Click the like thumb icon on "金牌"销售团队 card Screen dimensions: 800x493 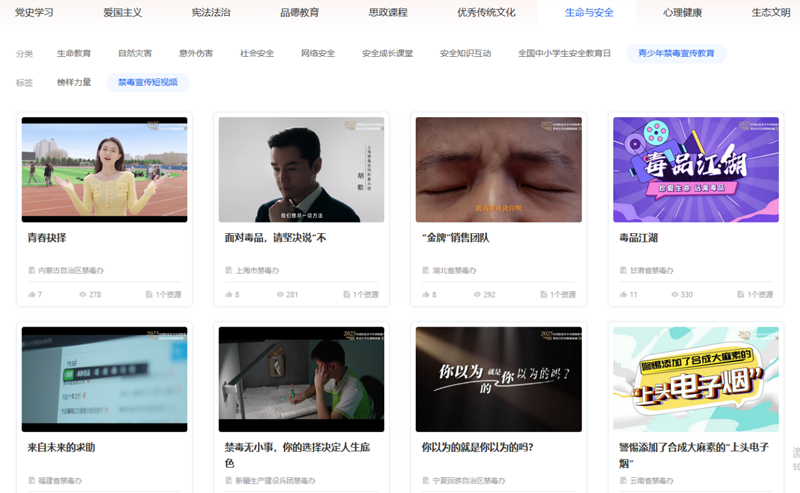tap(425, 295)
